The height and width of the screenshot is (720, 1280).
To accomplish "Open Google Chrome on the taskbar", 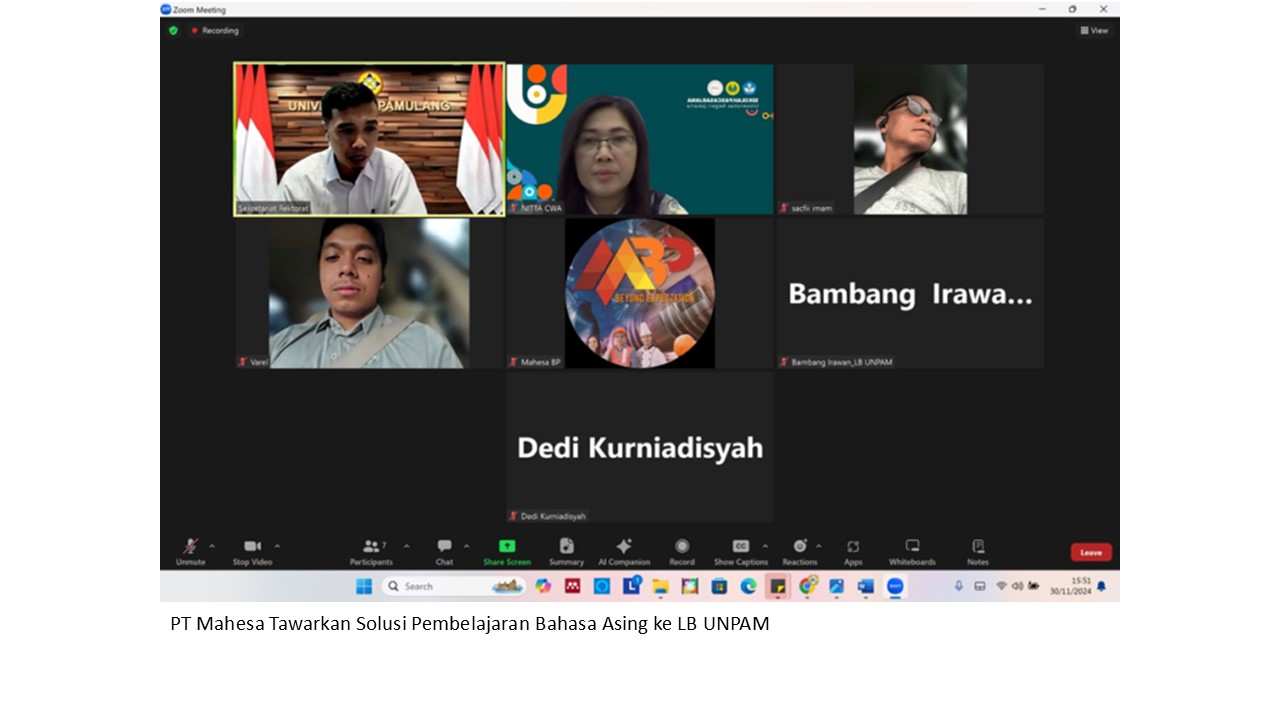I will (807, 586).
